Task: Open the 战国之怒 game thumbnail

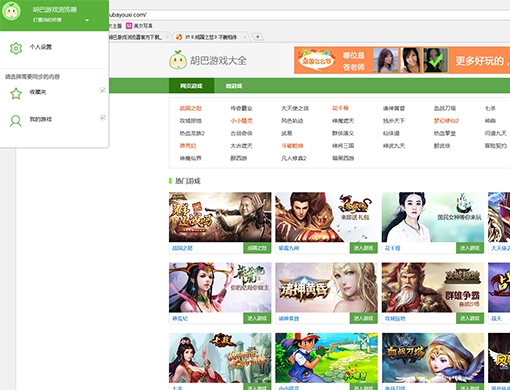Action: coord(220,217)
